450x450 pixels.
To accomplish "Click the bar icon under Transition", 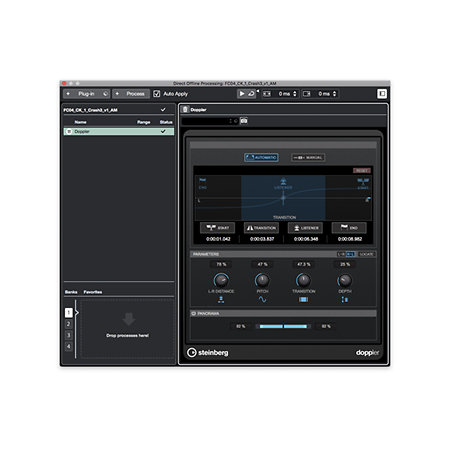I will click(303, 300).
